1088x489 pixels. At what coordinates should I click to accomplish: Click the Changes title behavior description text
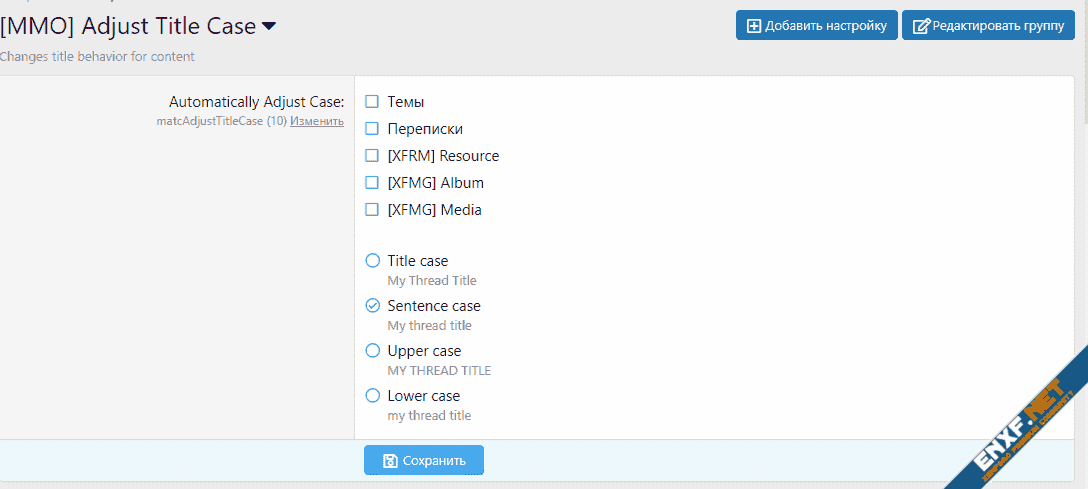[97, 57]
